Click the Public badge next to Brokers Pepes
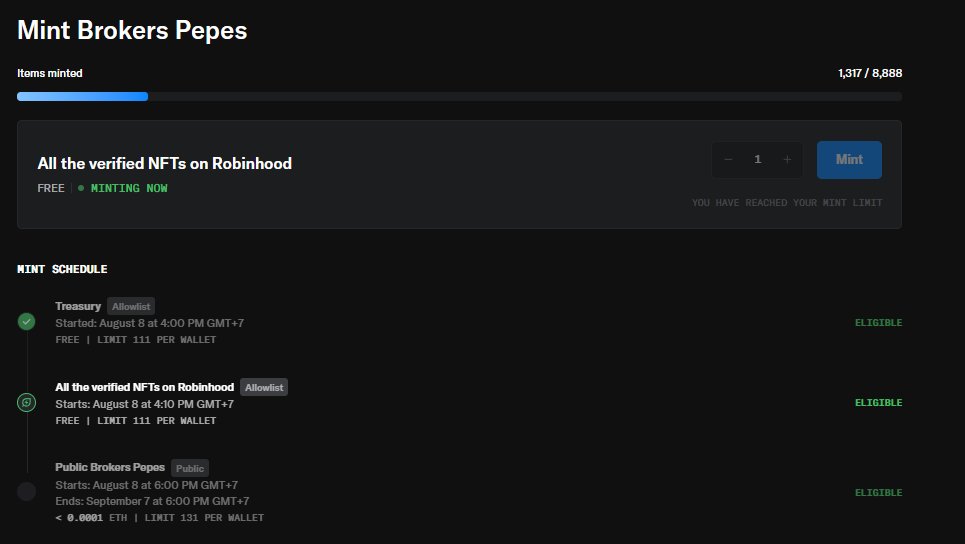Screen dimensions: 965x544 [x=190, y=468]
